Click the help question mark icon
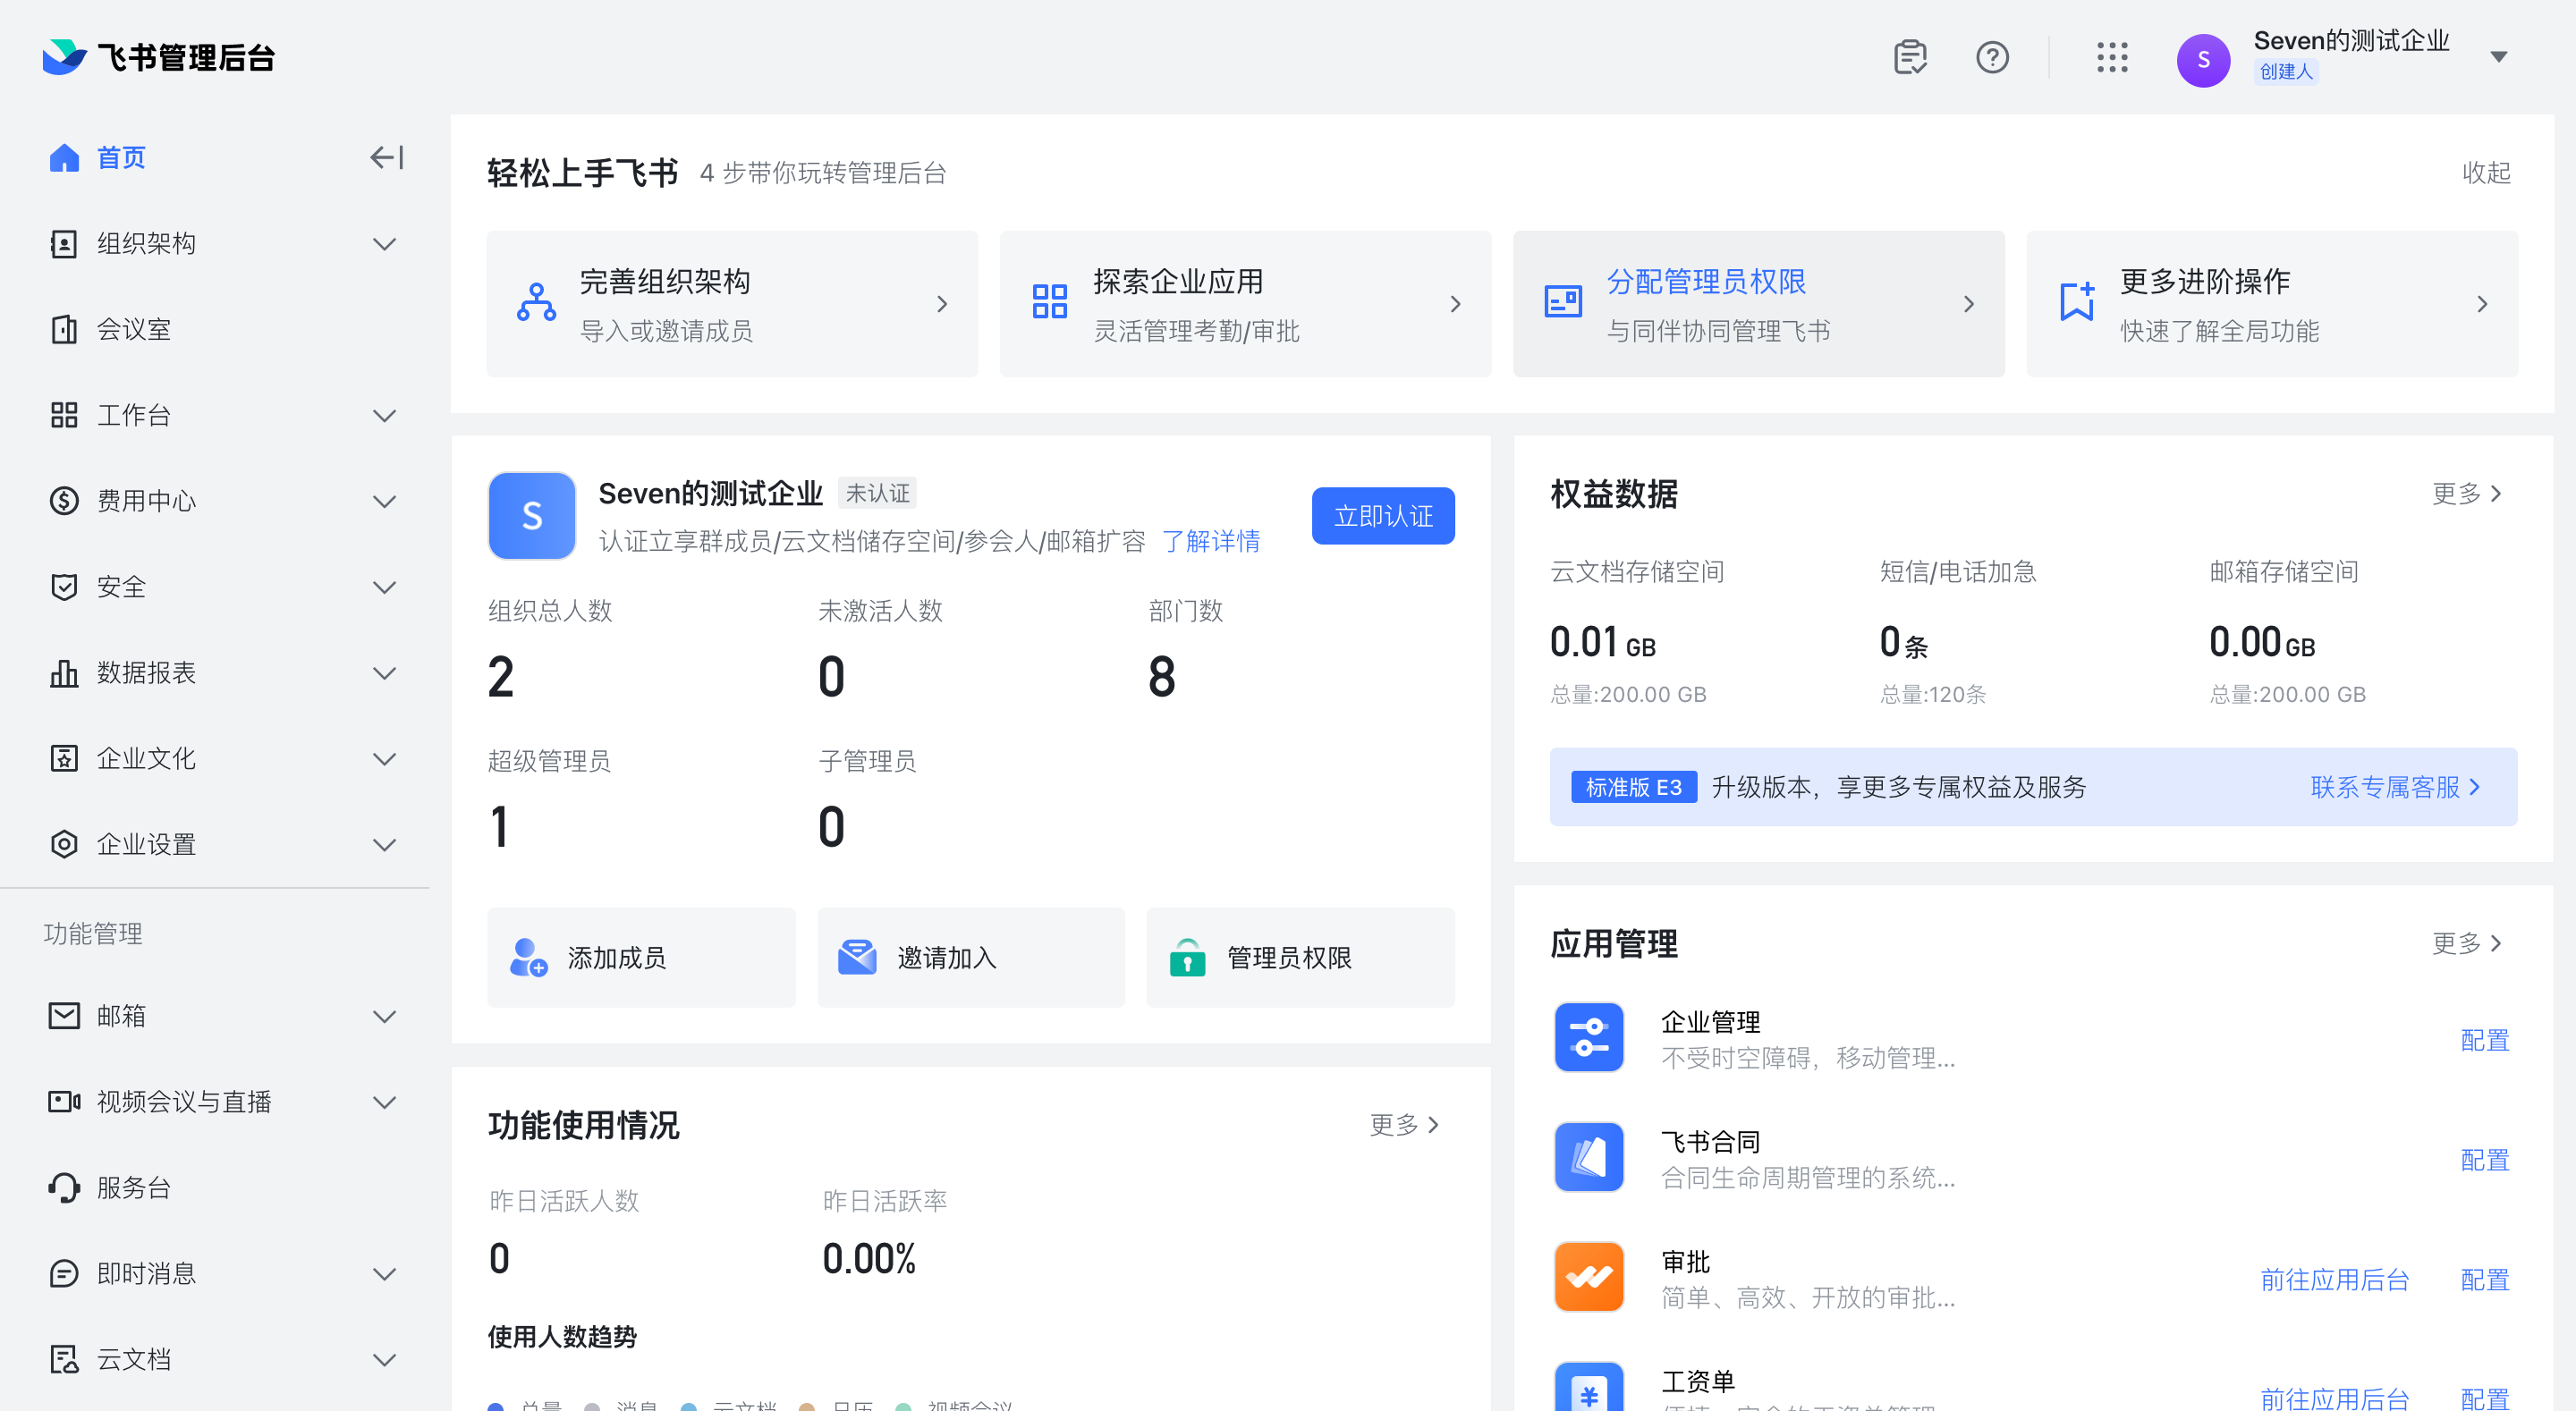Image resolution: width=2576 pixels, height=1411 pixels. coord(1991,57)
